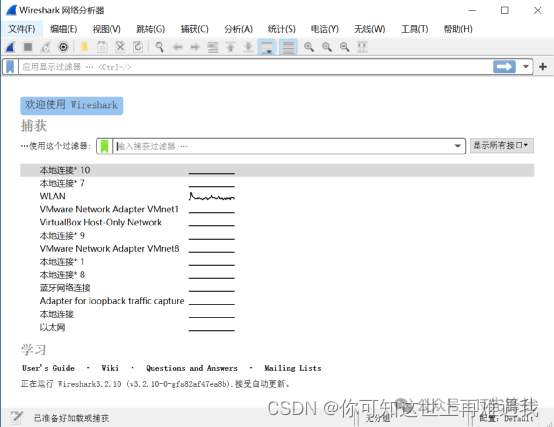Start capture with the shark fin icon
The image size is (554, 427).
(x=10, y=47)
